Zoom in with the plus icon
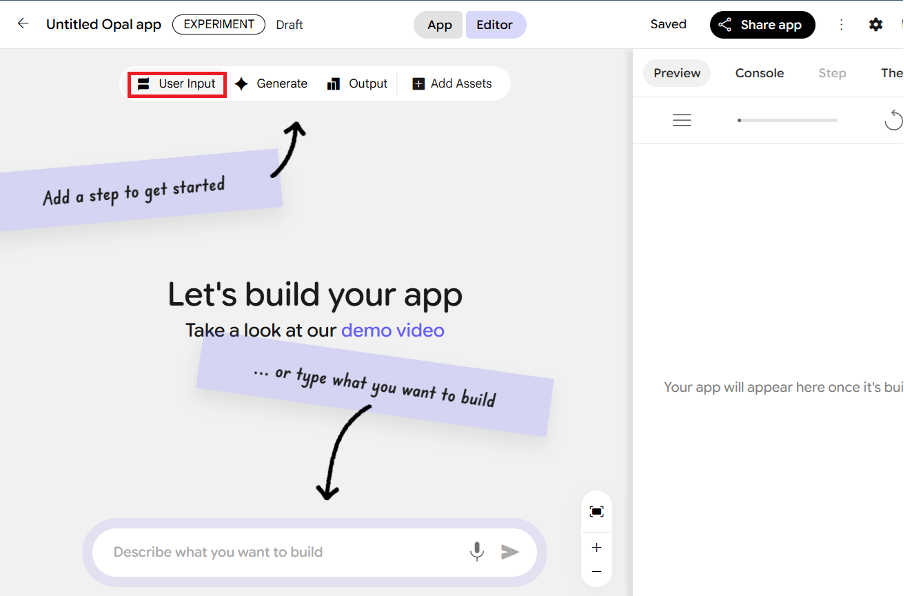The image size is (904, 596). click(x=597, y=547)
